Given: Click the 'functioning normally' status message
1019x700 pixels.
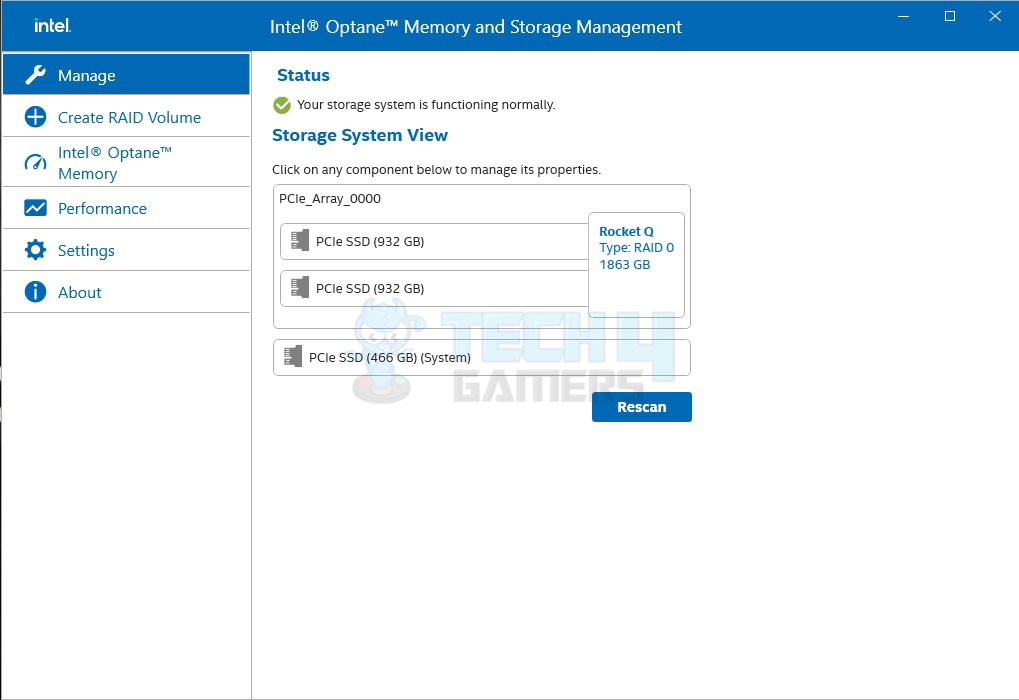Looking at the screenshot, I should (x=426, y=105).
